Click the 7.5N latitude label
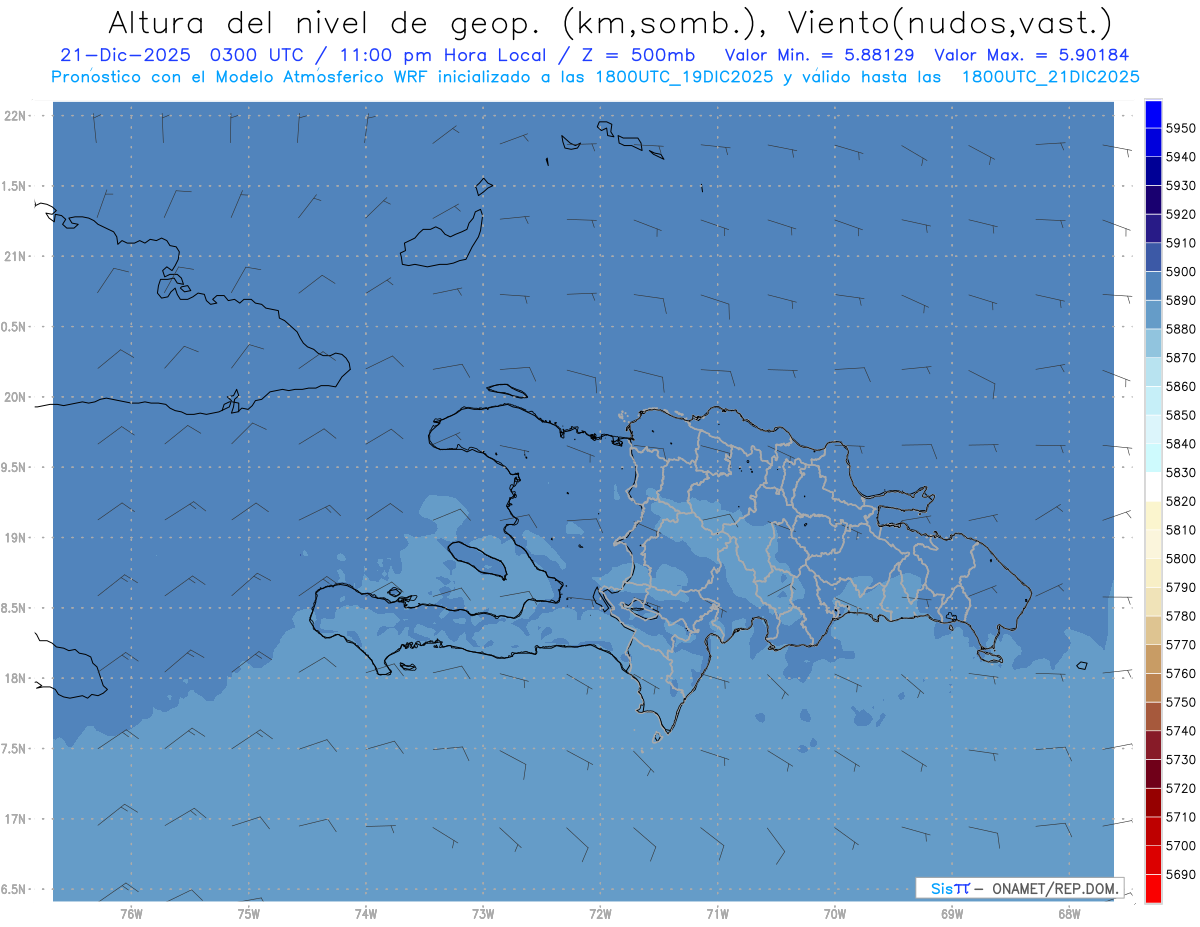The width and height of the screenshot is (1200, 927). 15,748
